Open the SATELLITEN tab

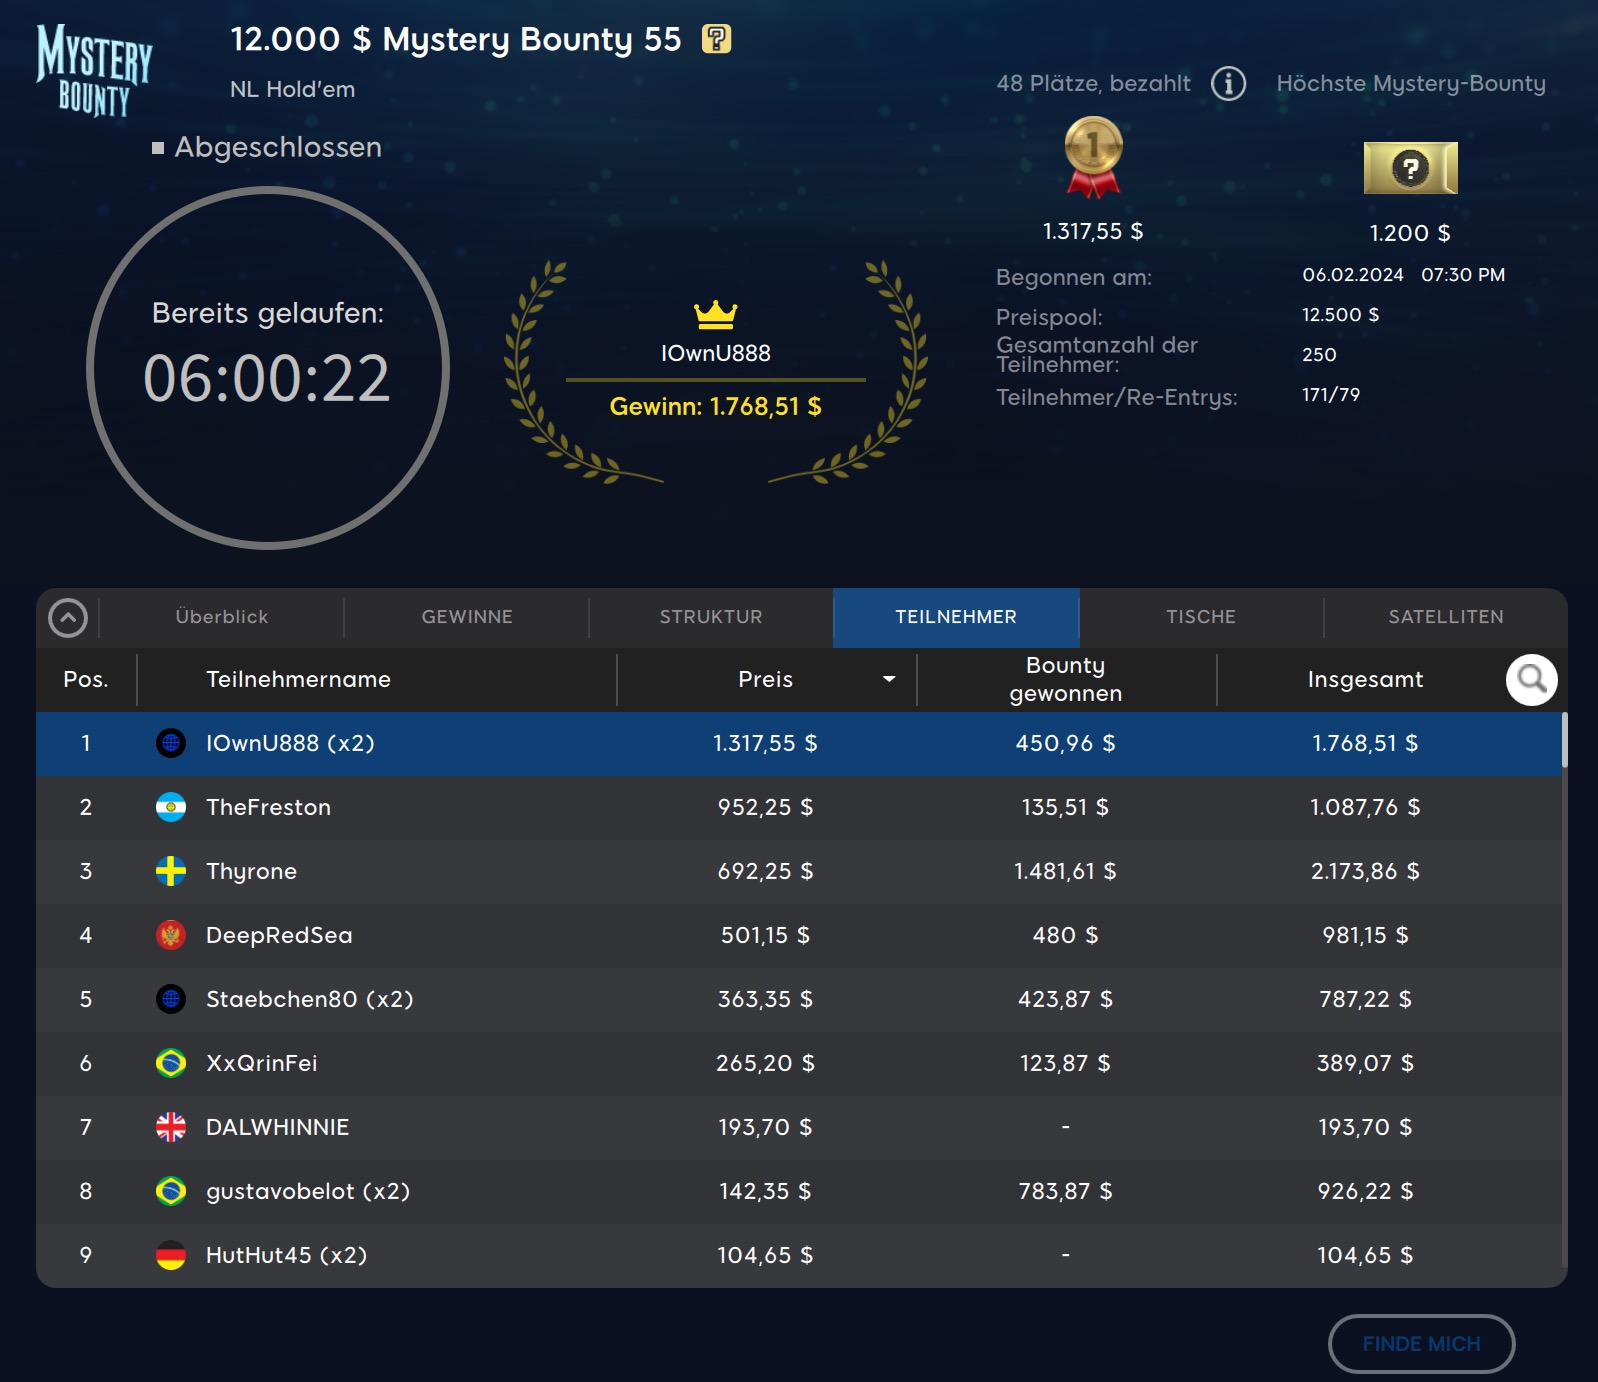(1445, 617)
